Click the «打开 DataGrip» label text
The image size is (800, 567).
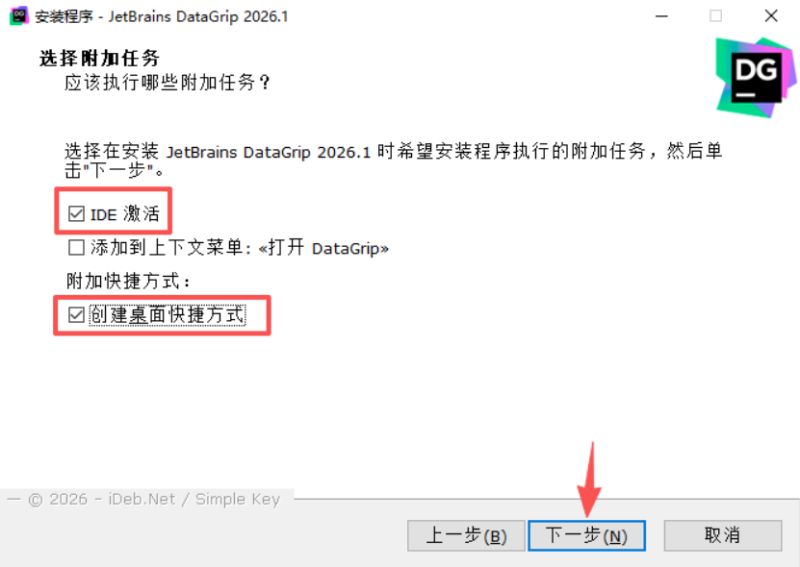(323, 248)
